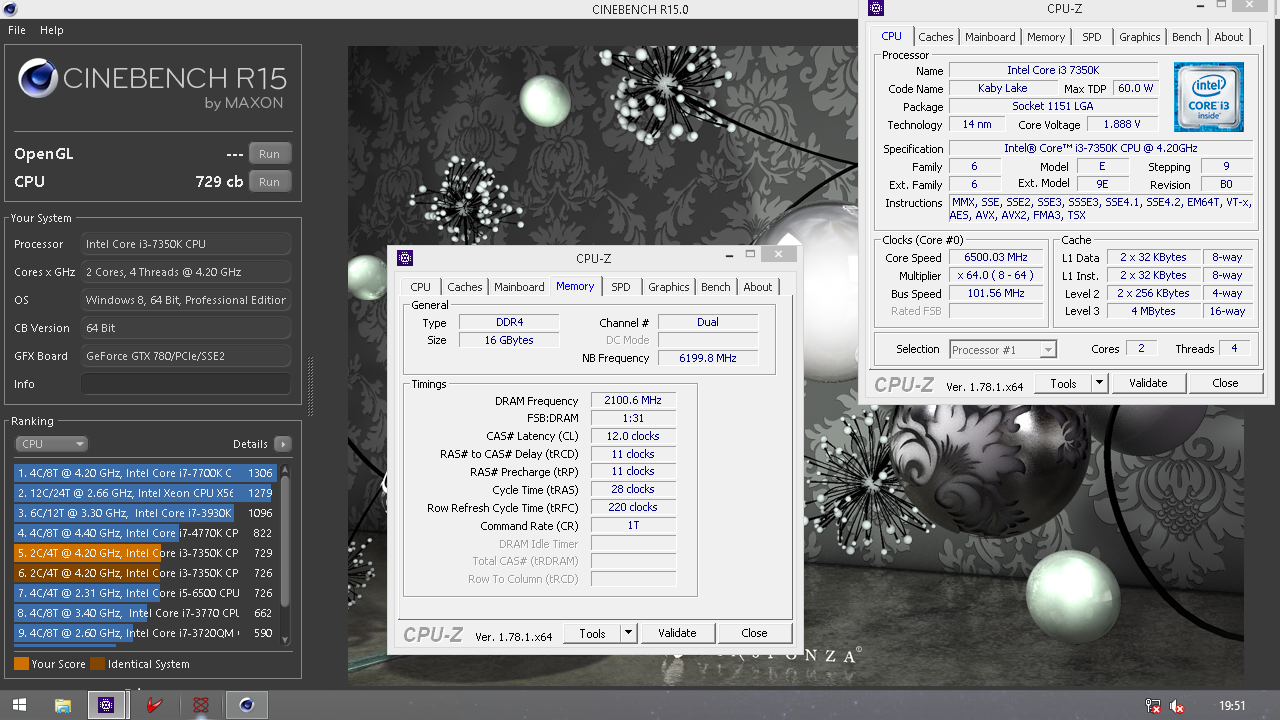Screen dimensions: 1280x720
Task: Open File Explorer from taskbar
Action: pos(62,705)
